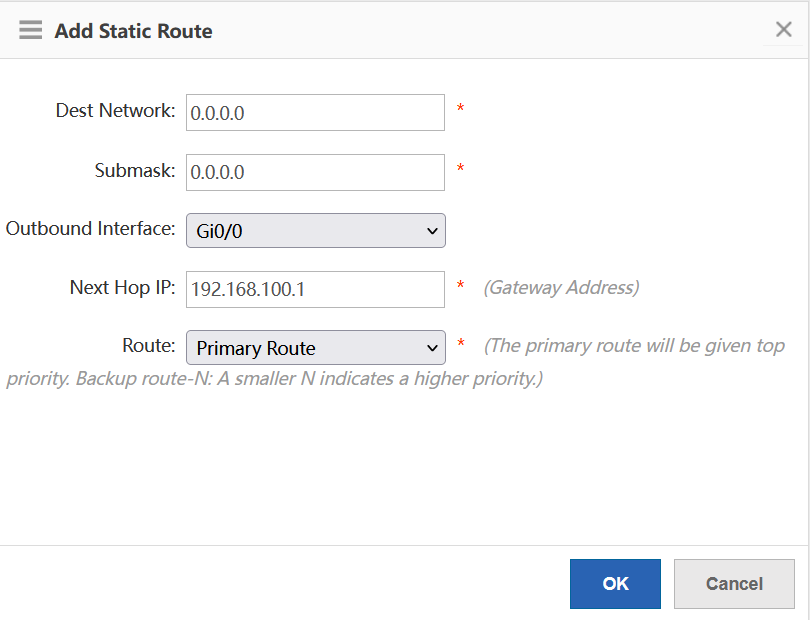Click the Route label
810x620 pixels.
[x=149, y=346]
